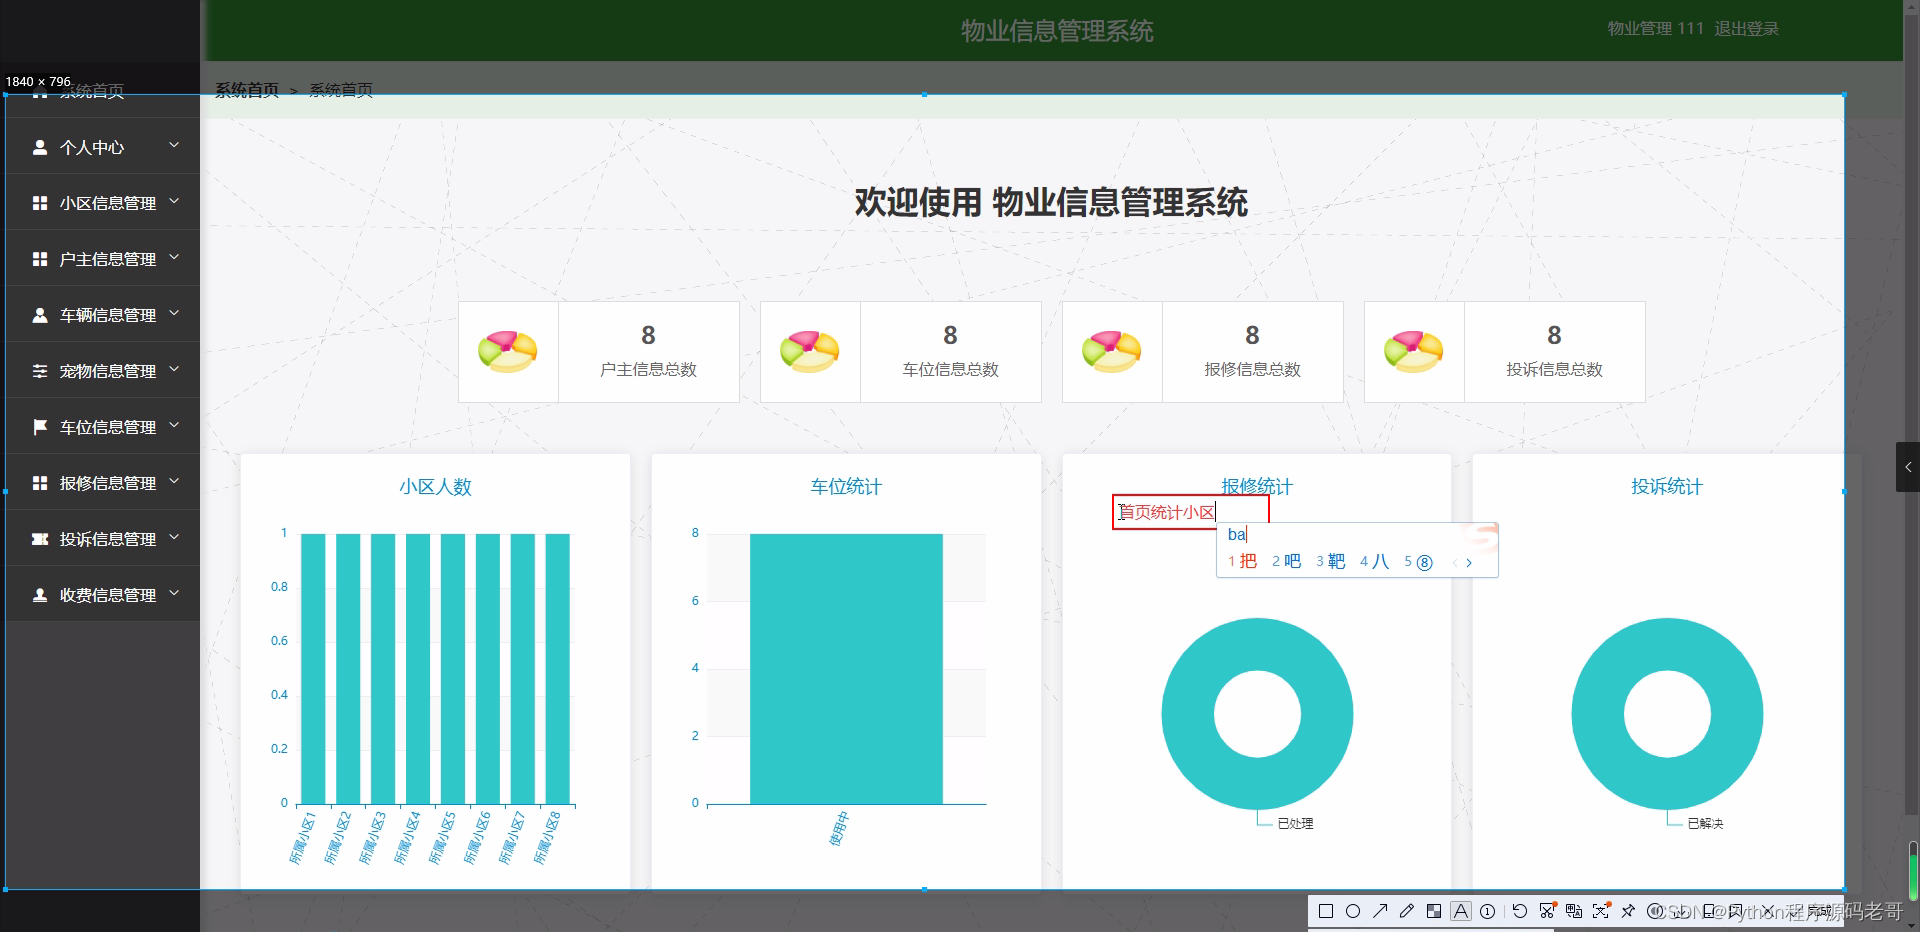This screenshot has height=932, width=1920.
Task: Expand the 报修信息管理 chevron
Action: pos(174,482)
